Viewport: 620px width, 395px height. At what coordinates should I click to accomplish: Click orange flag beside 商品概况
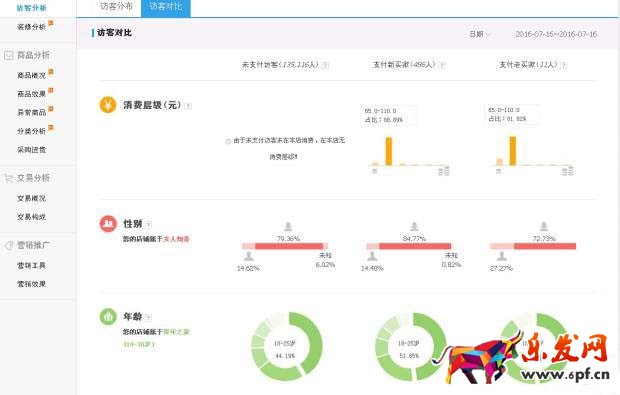click(51, 72)
